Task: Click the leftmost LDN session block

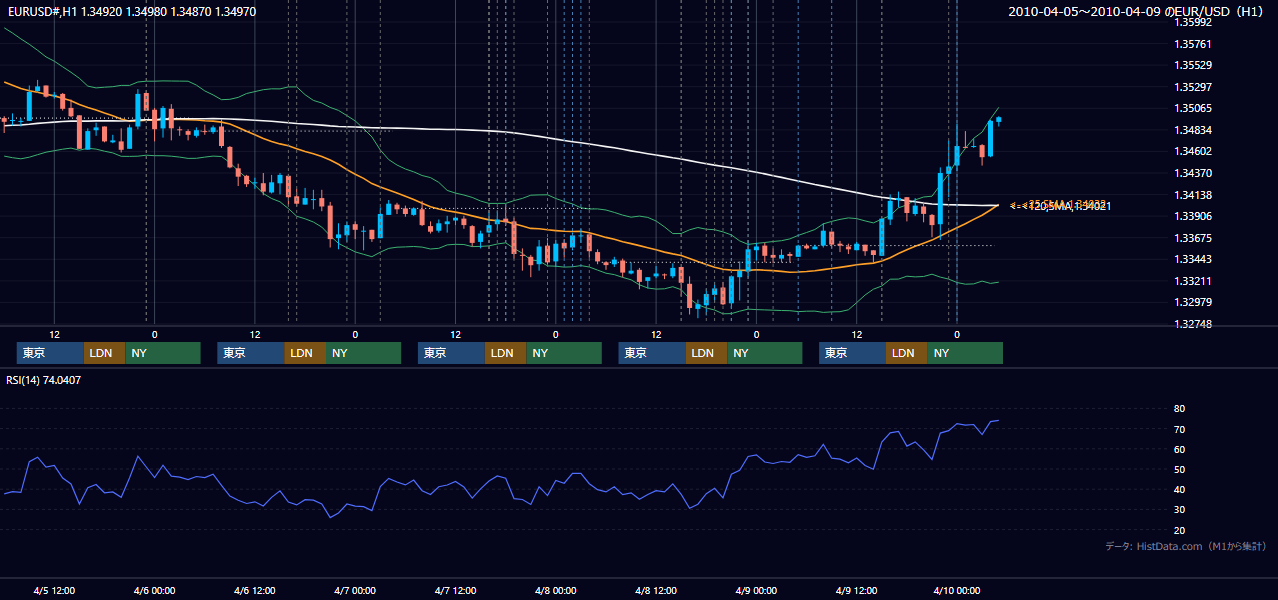Action: (105, 353)
